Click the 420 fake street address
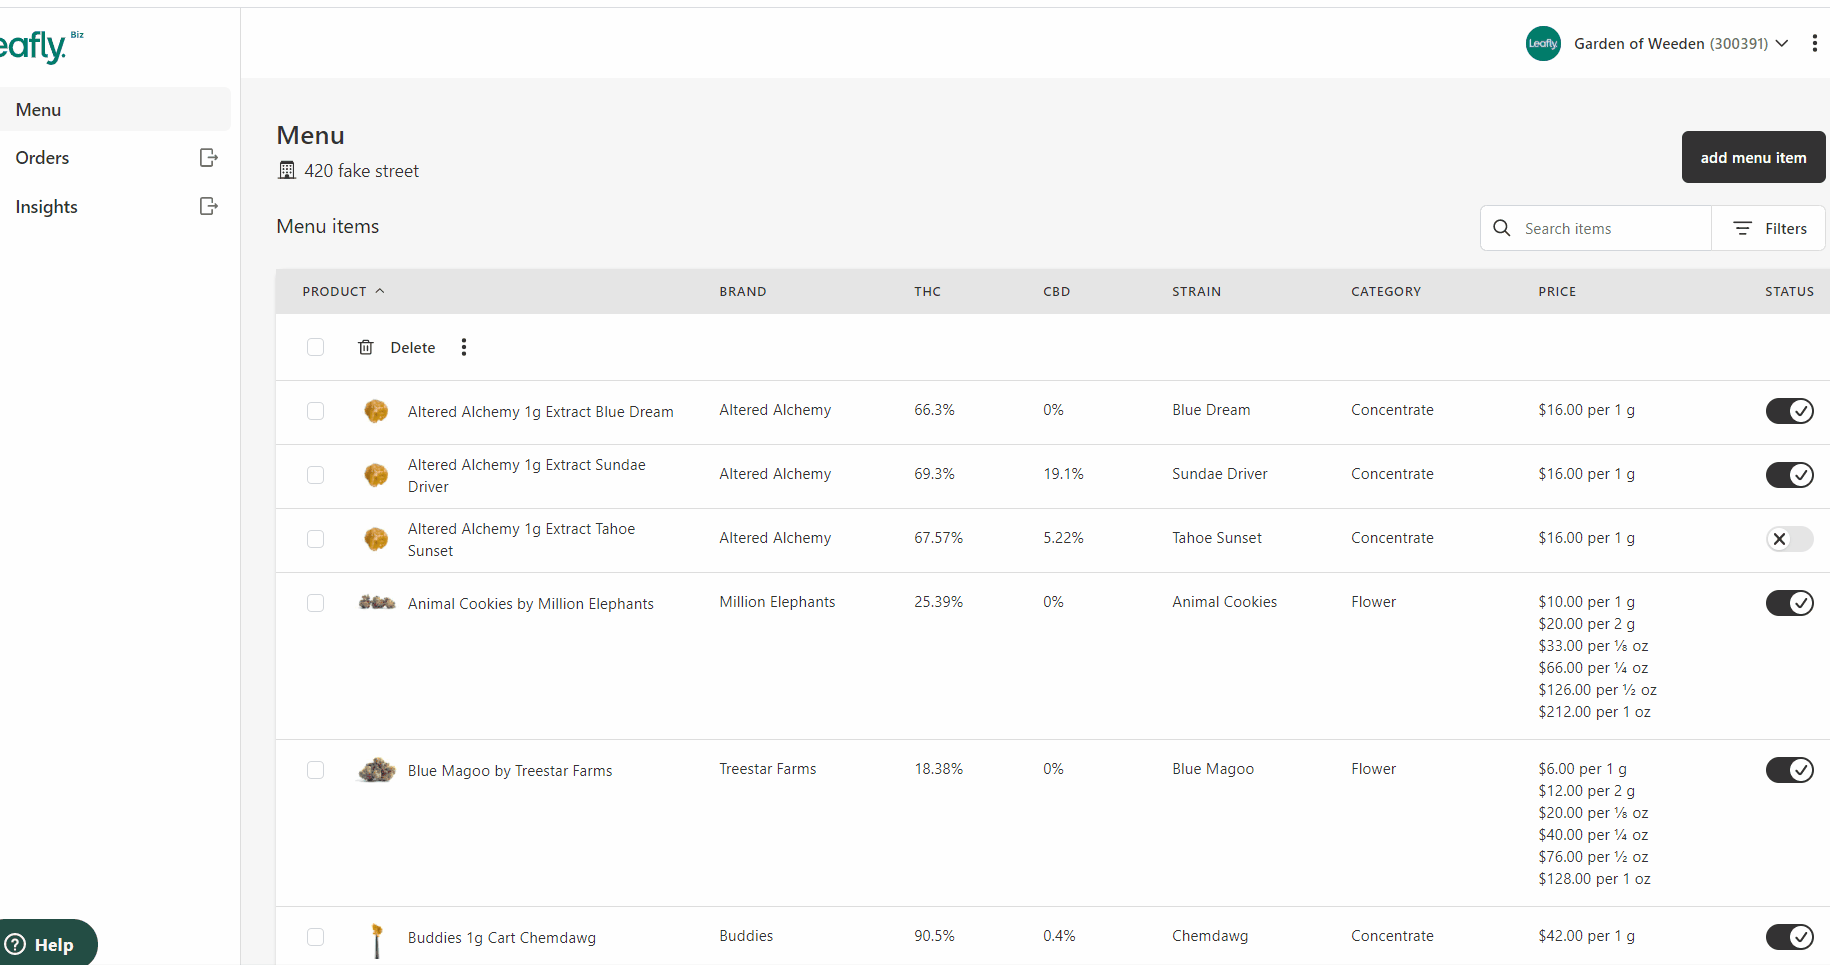Image resolution: width=1830 pixels, height=965 pixels. pos(361,170)
